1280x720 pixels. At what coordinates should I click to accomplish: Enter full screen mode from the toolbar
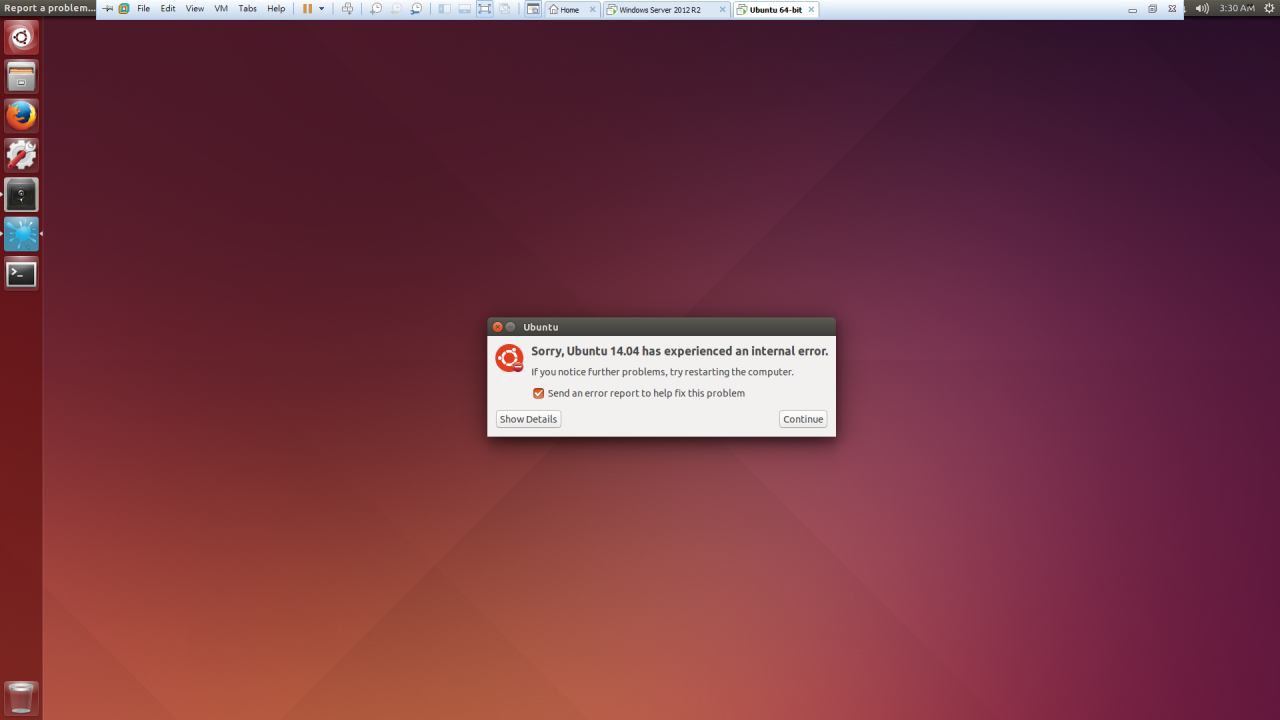[484, 9]
